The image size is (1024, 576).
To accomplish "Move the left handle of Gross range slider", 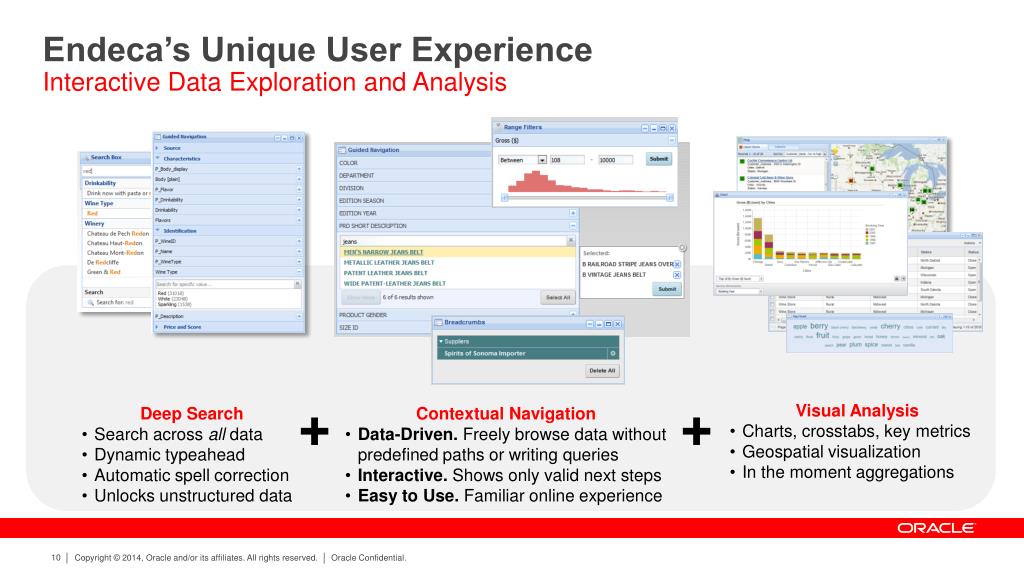I will pos(504,197).
